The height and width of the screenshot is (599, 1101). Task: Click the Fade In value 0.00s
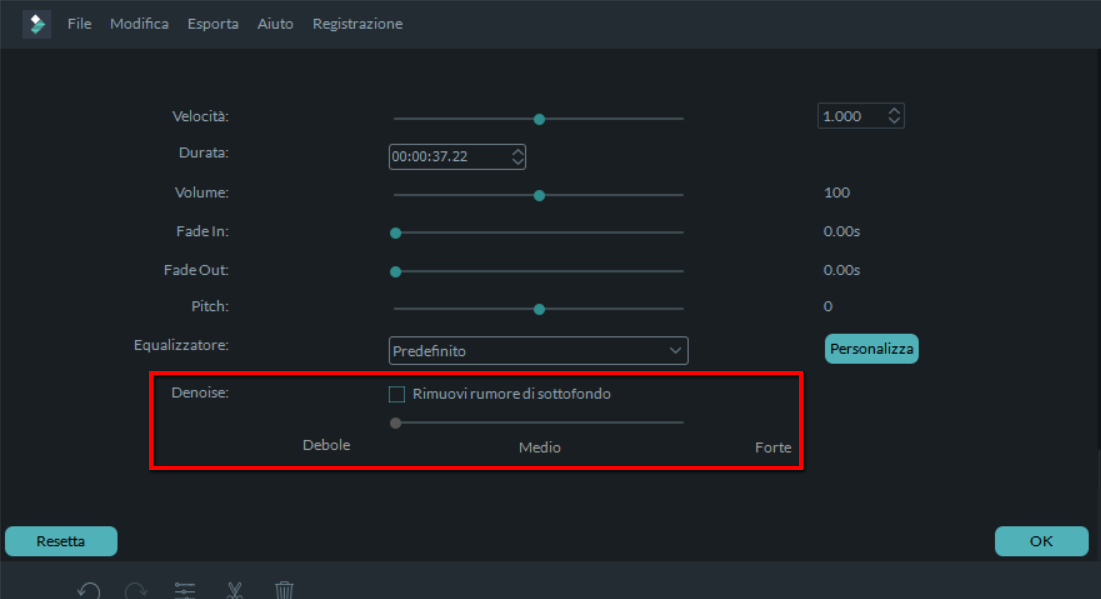click(841, 231)
